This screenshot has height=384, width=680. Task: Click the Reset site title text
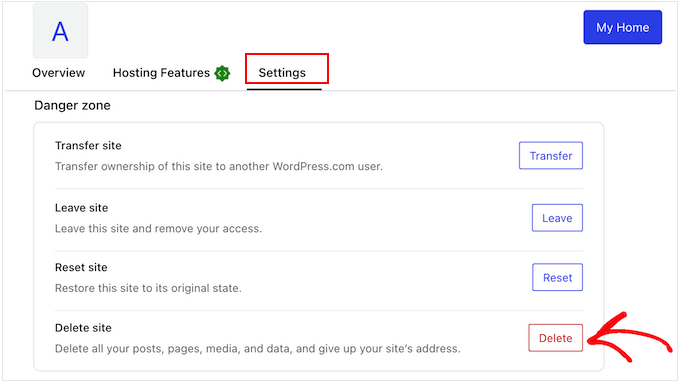click(x=81, y=267)
